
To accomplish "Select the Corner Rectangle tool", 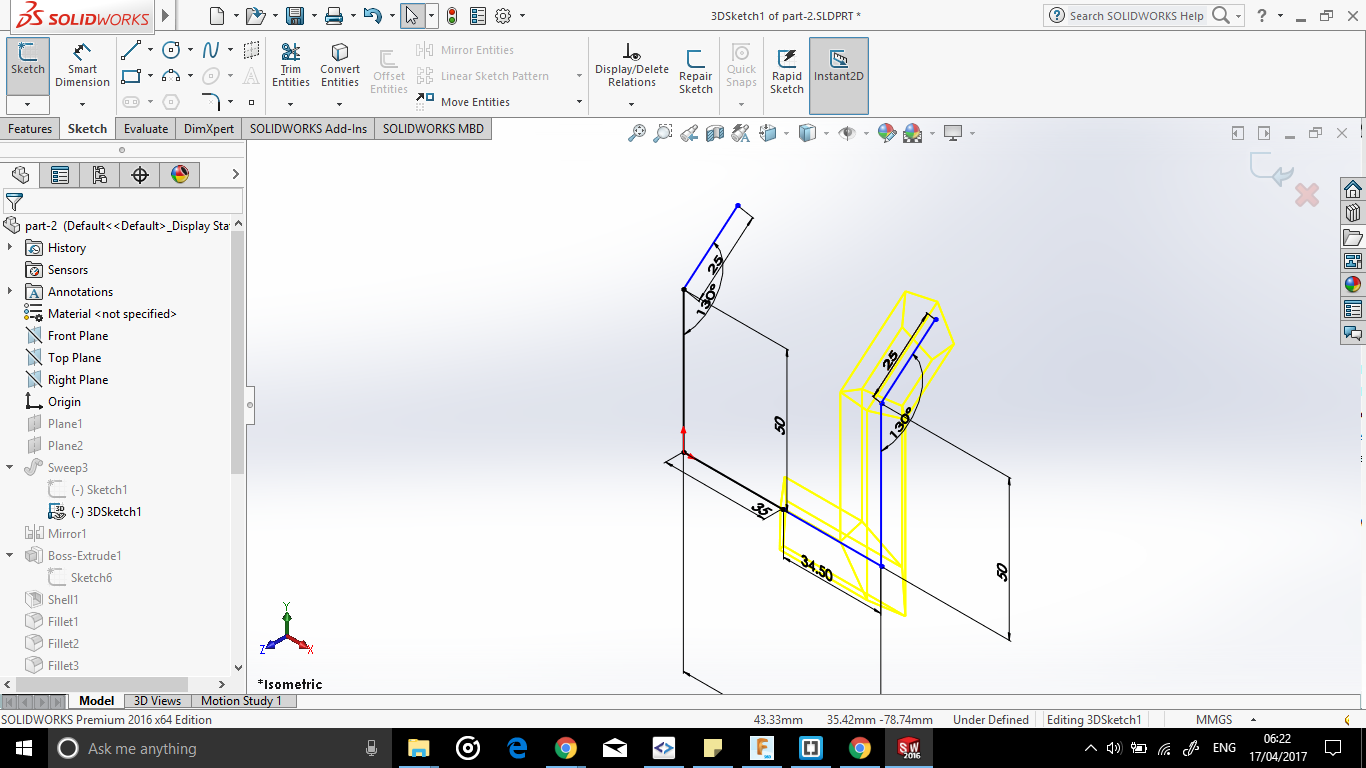I will [x=130, y=76].
